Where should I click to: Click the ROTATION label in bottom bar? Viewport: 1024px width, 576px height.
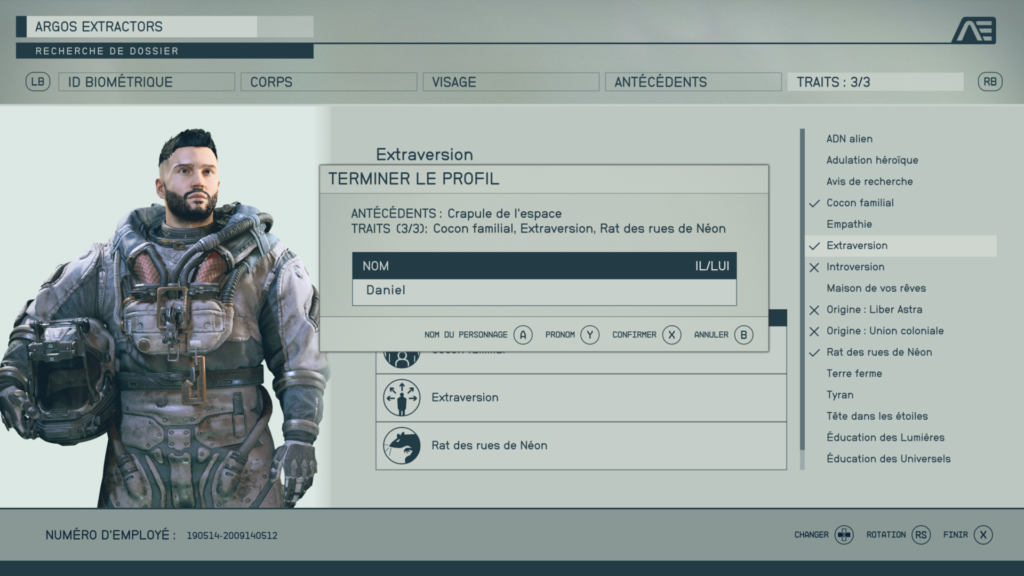point(886,535)
